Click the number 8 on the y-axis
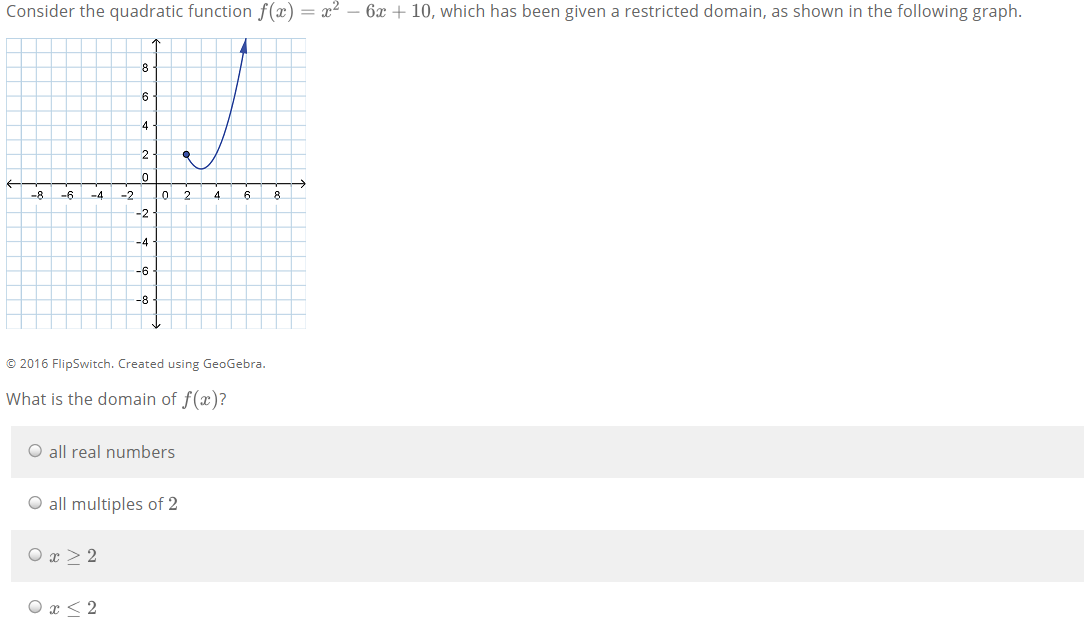The image size is (1084, 634). click(146, 68)
